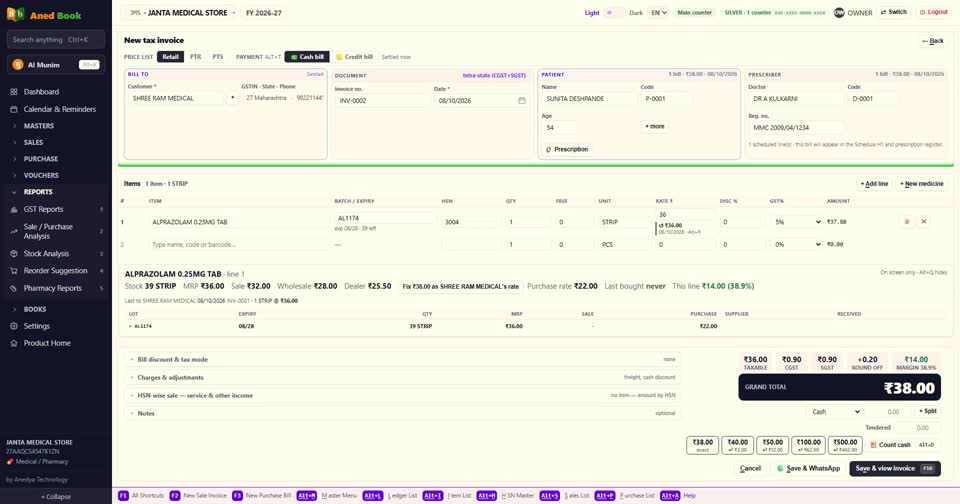Click the ₹500.00 quick tender button
Viewport: 960px width, 504px height.
point(845,445)
